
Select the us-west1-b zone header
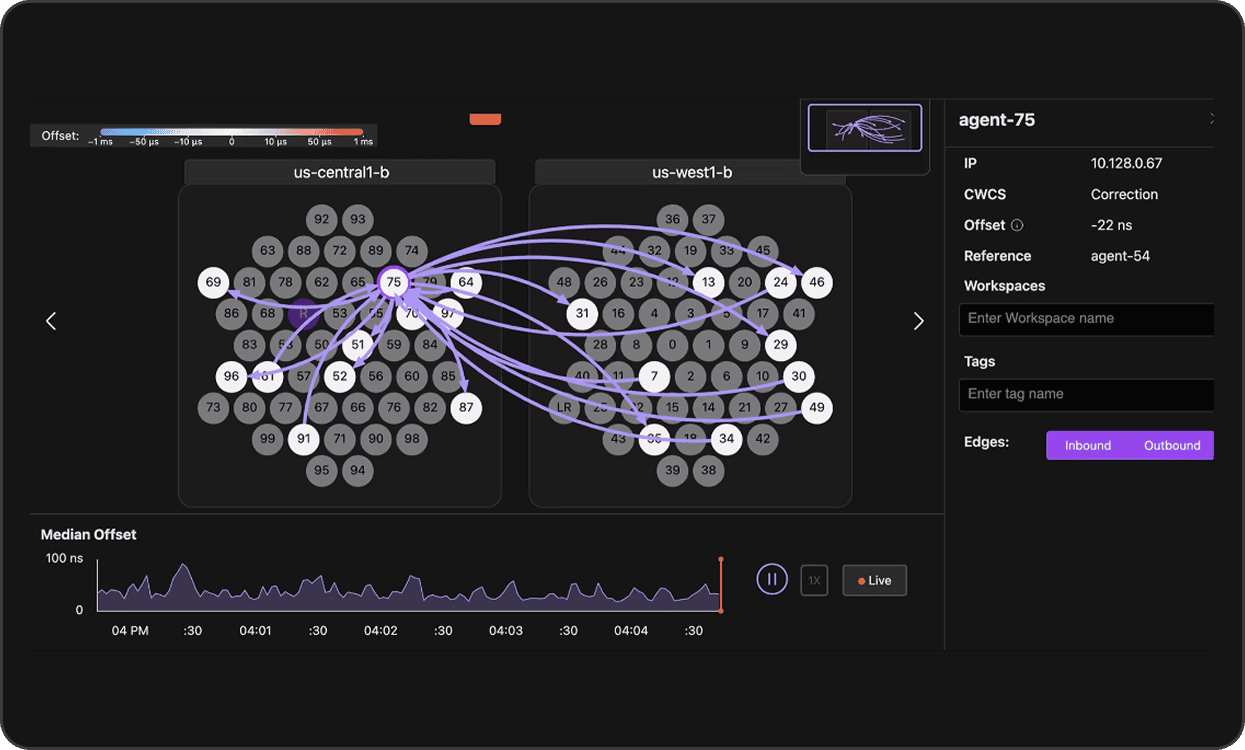click(x=691, y=172)
